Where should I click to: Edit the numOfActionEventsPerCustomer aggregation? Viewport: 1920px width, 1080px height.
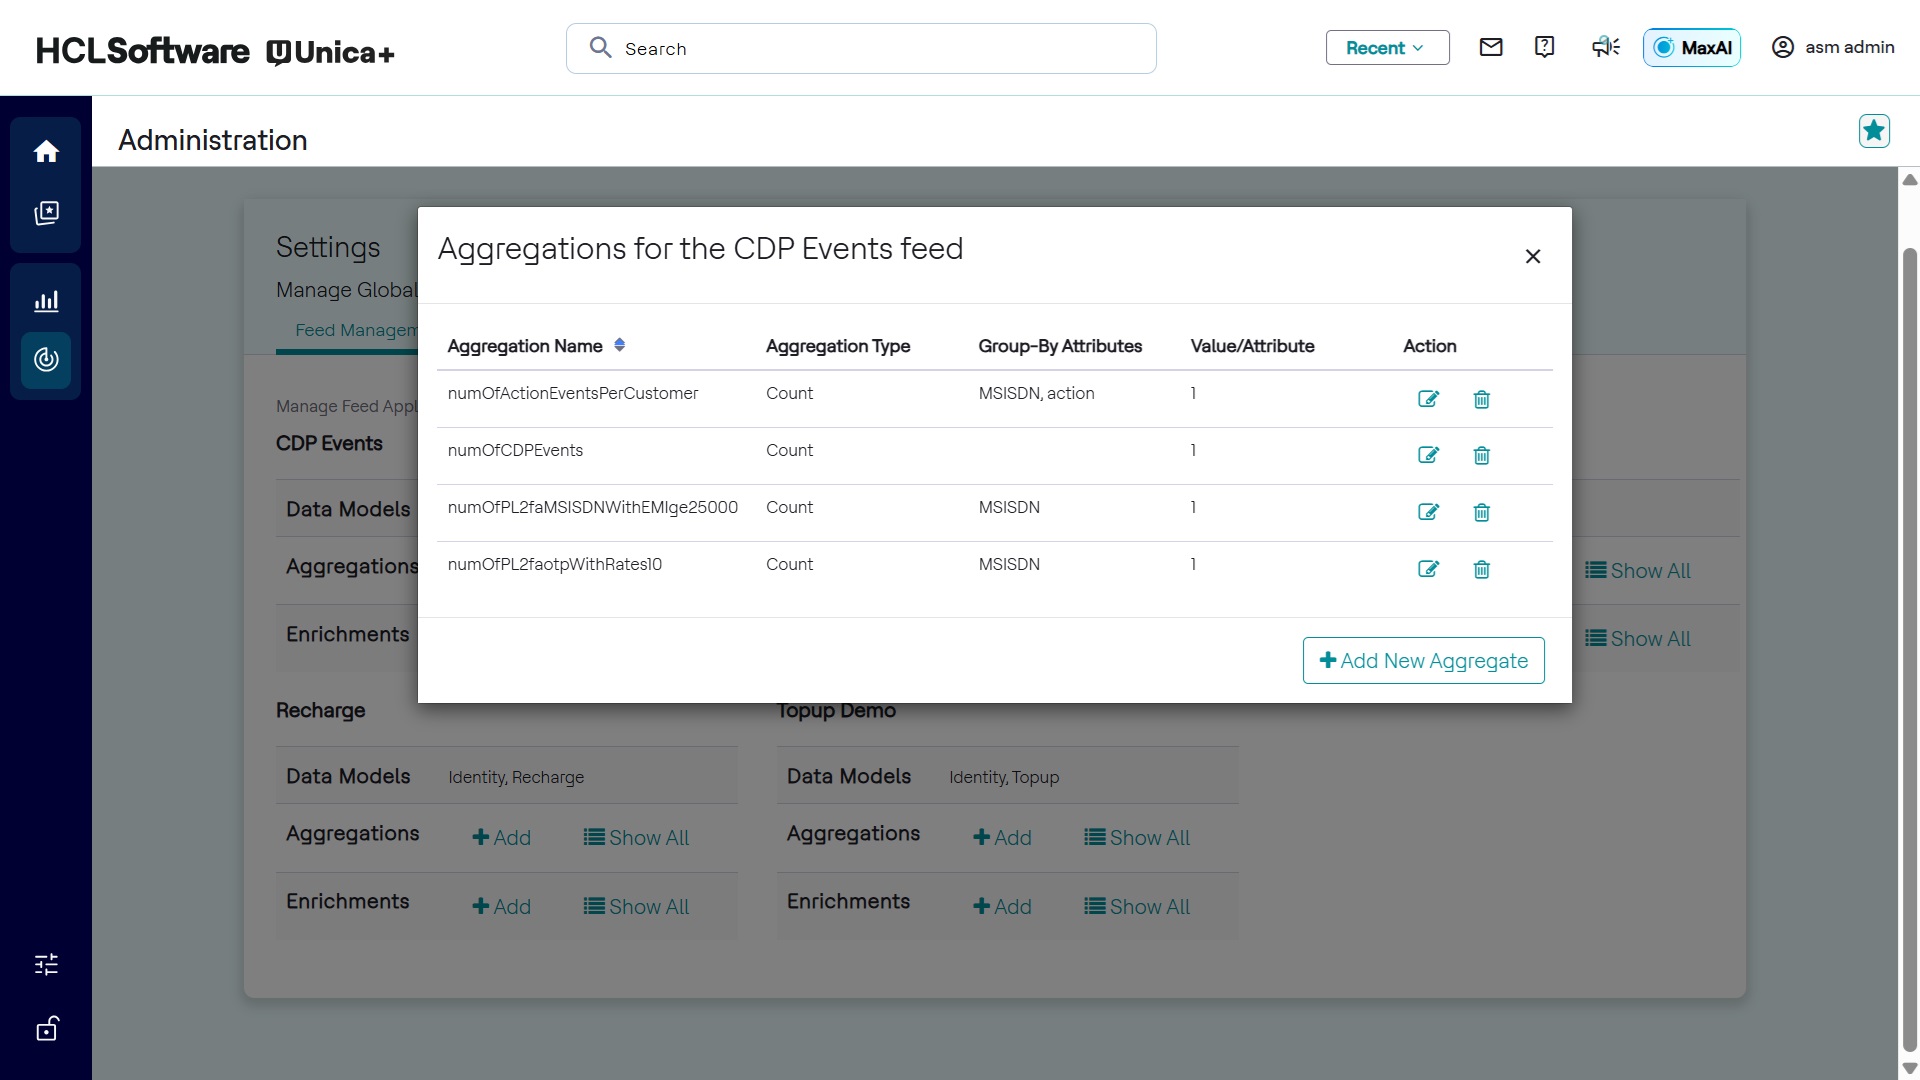[1428, 399]
